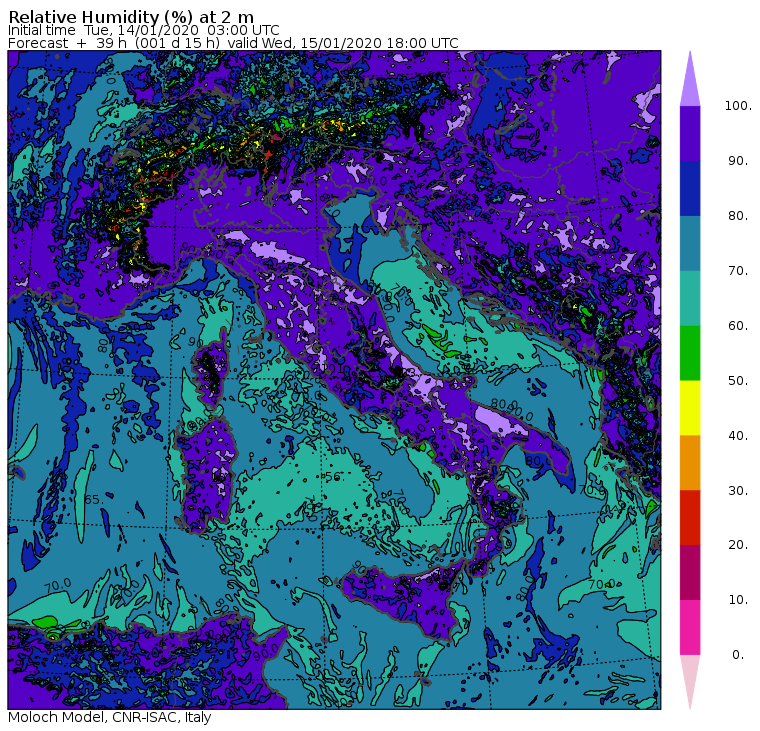Click the '90.' colorbar label
This screenshot has width=760, height=731.
click(738, 160)
